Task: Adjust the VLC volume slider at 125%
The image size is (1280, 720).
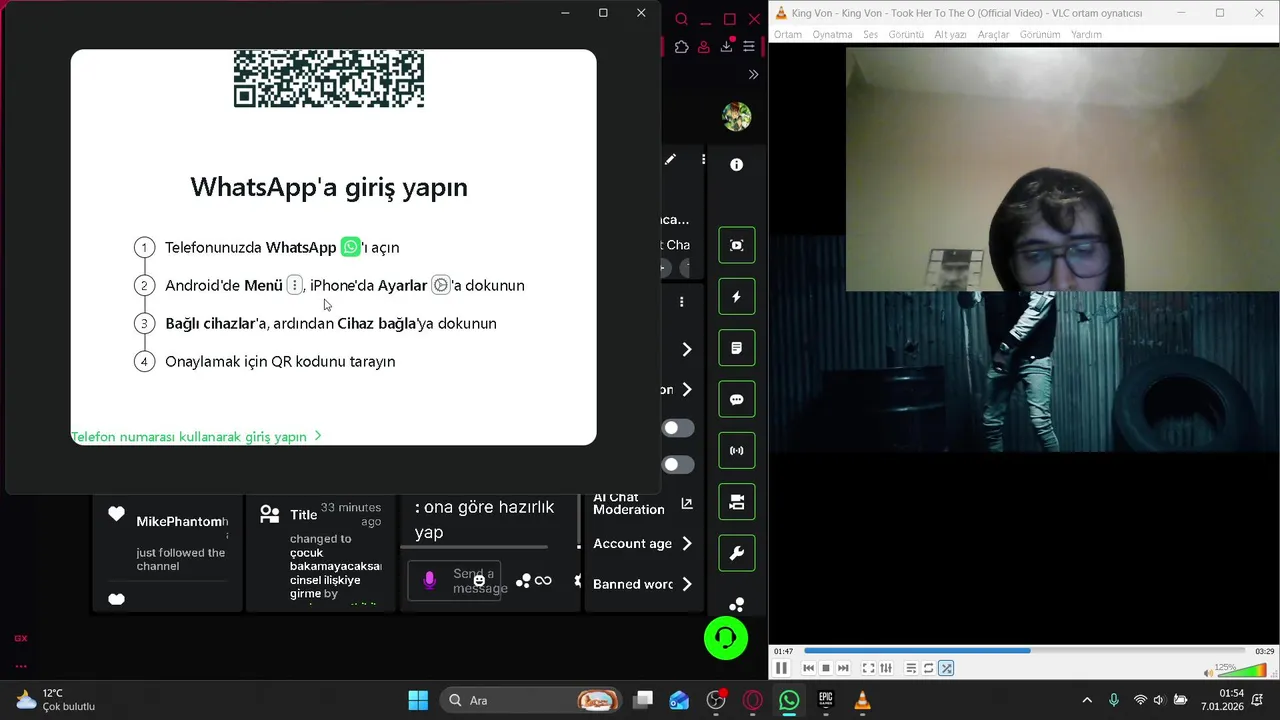Action: [x=1242, y=671]
